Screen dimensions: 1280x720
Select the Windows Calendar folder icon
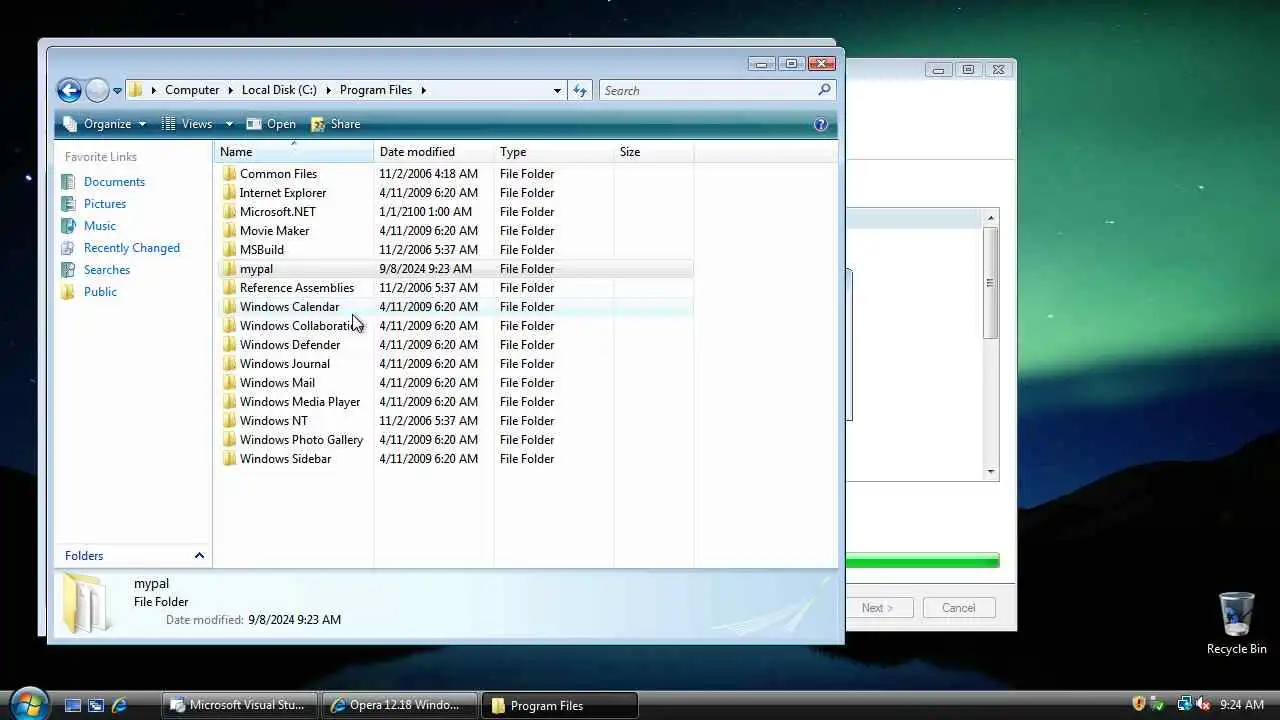click(229, 307)
